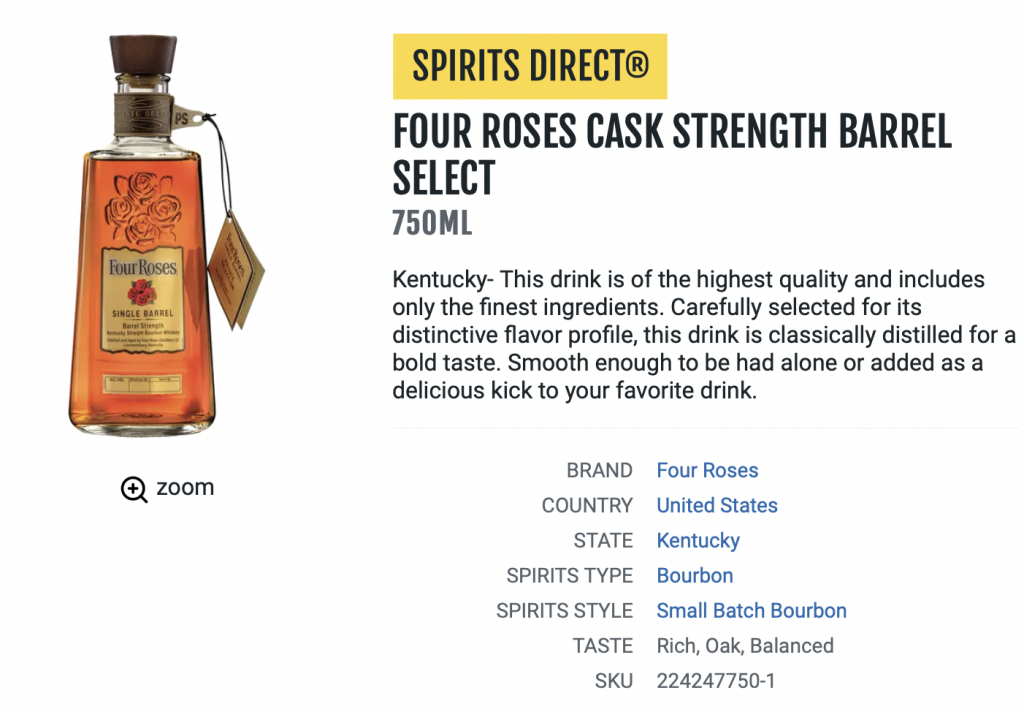This screenshot has width=1024, height=712.
Task: Click the 750ML size text
Action: [x=432, y=223]
